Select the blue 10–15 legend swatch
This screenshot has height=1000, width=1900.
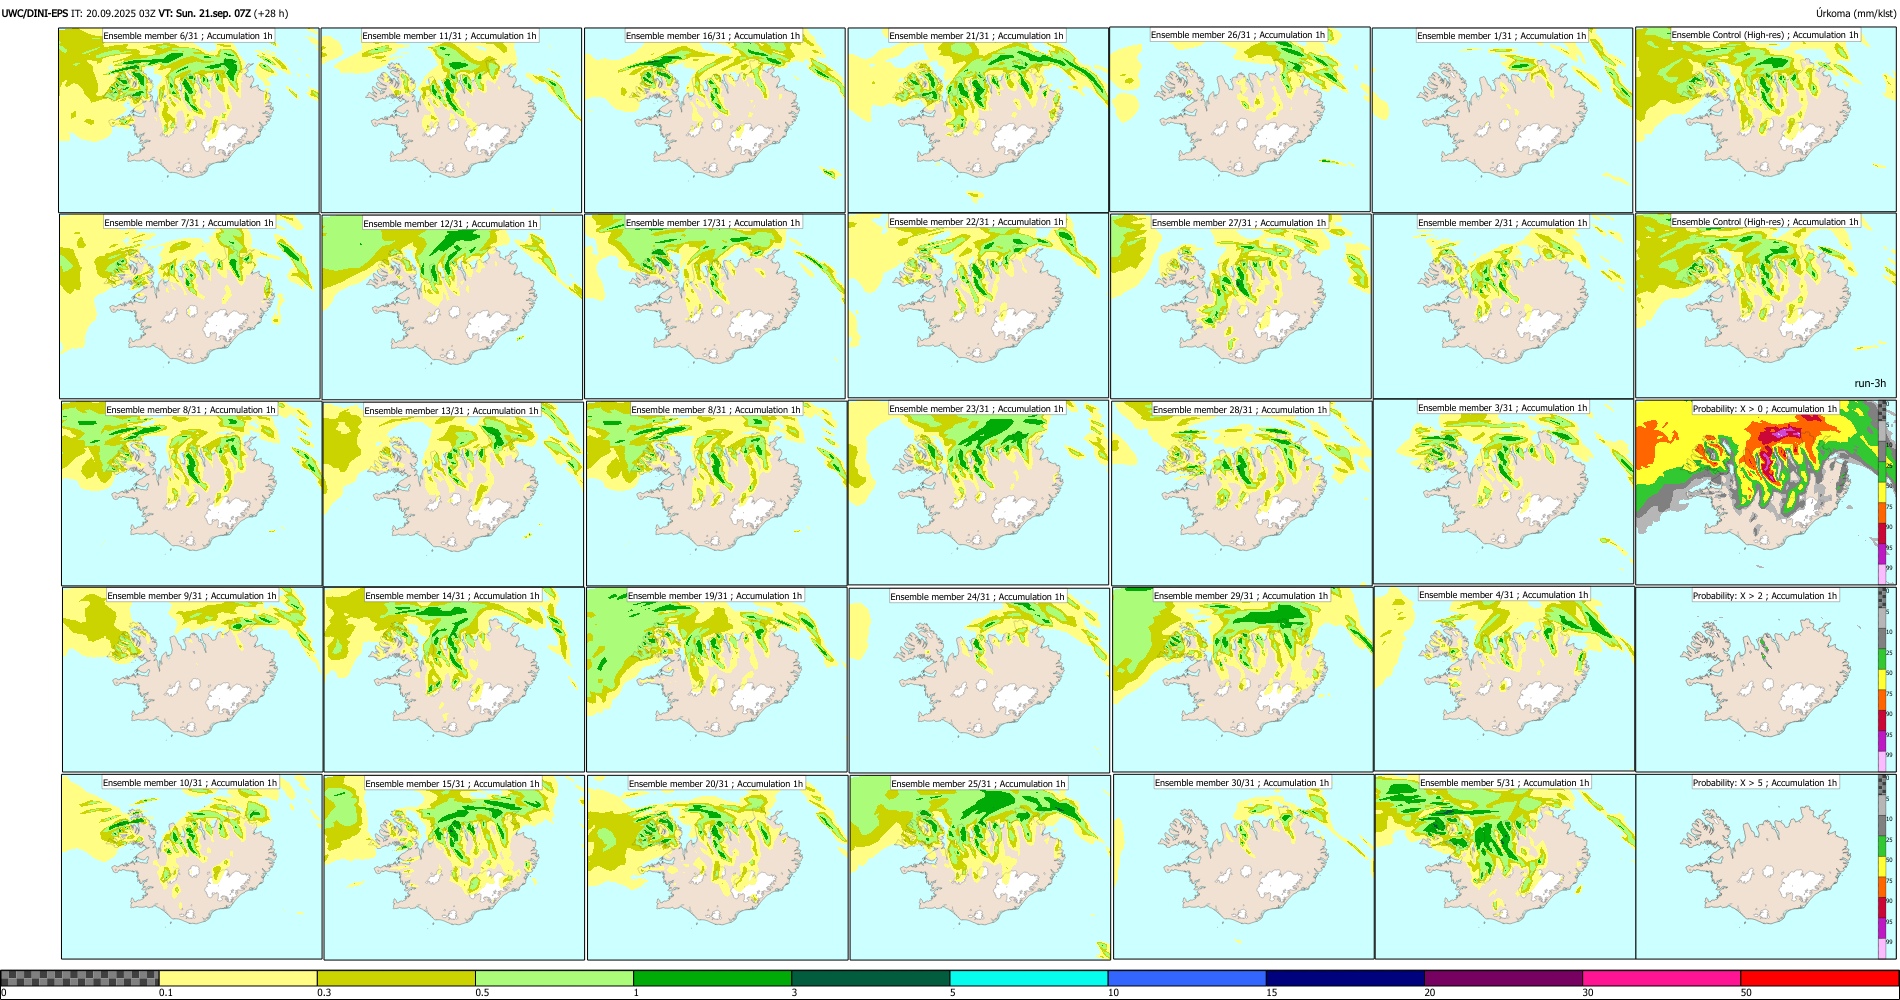pyautogui.click(x=1187, y=978)
